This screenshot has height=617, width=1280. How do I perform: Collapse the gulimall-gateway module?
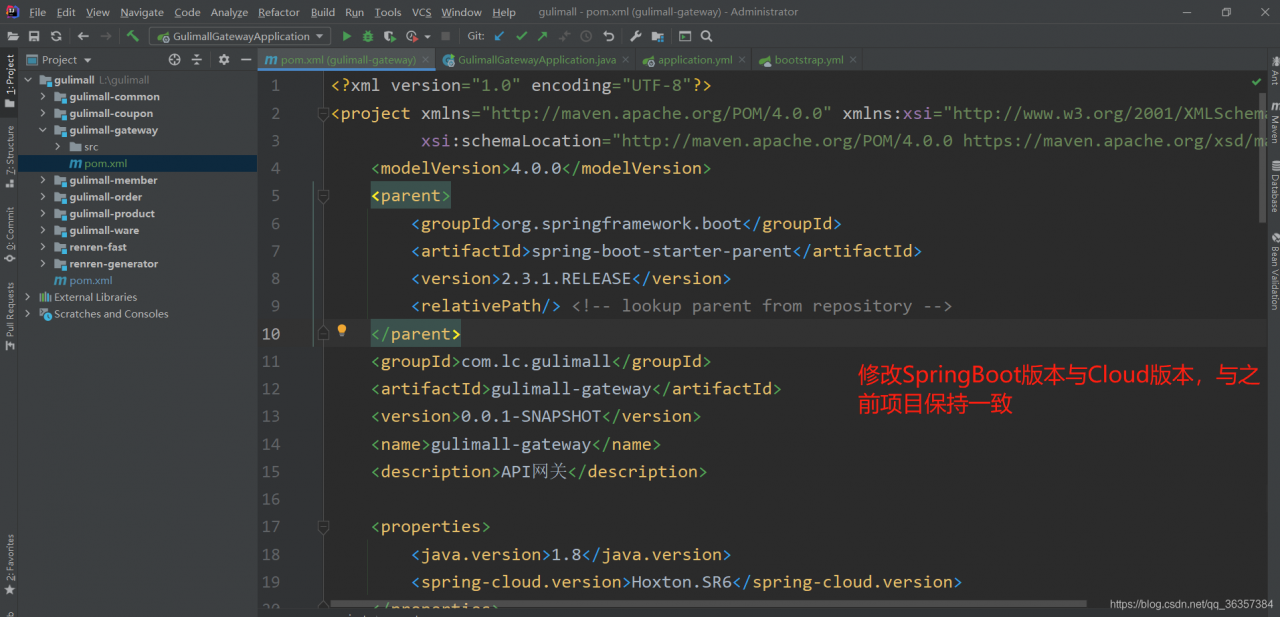pyautogui.click(x=42, y=130)
